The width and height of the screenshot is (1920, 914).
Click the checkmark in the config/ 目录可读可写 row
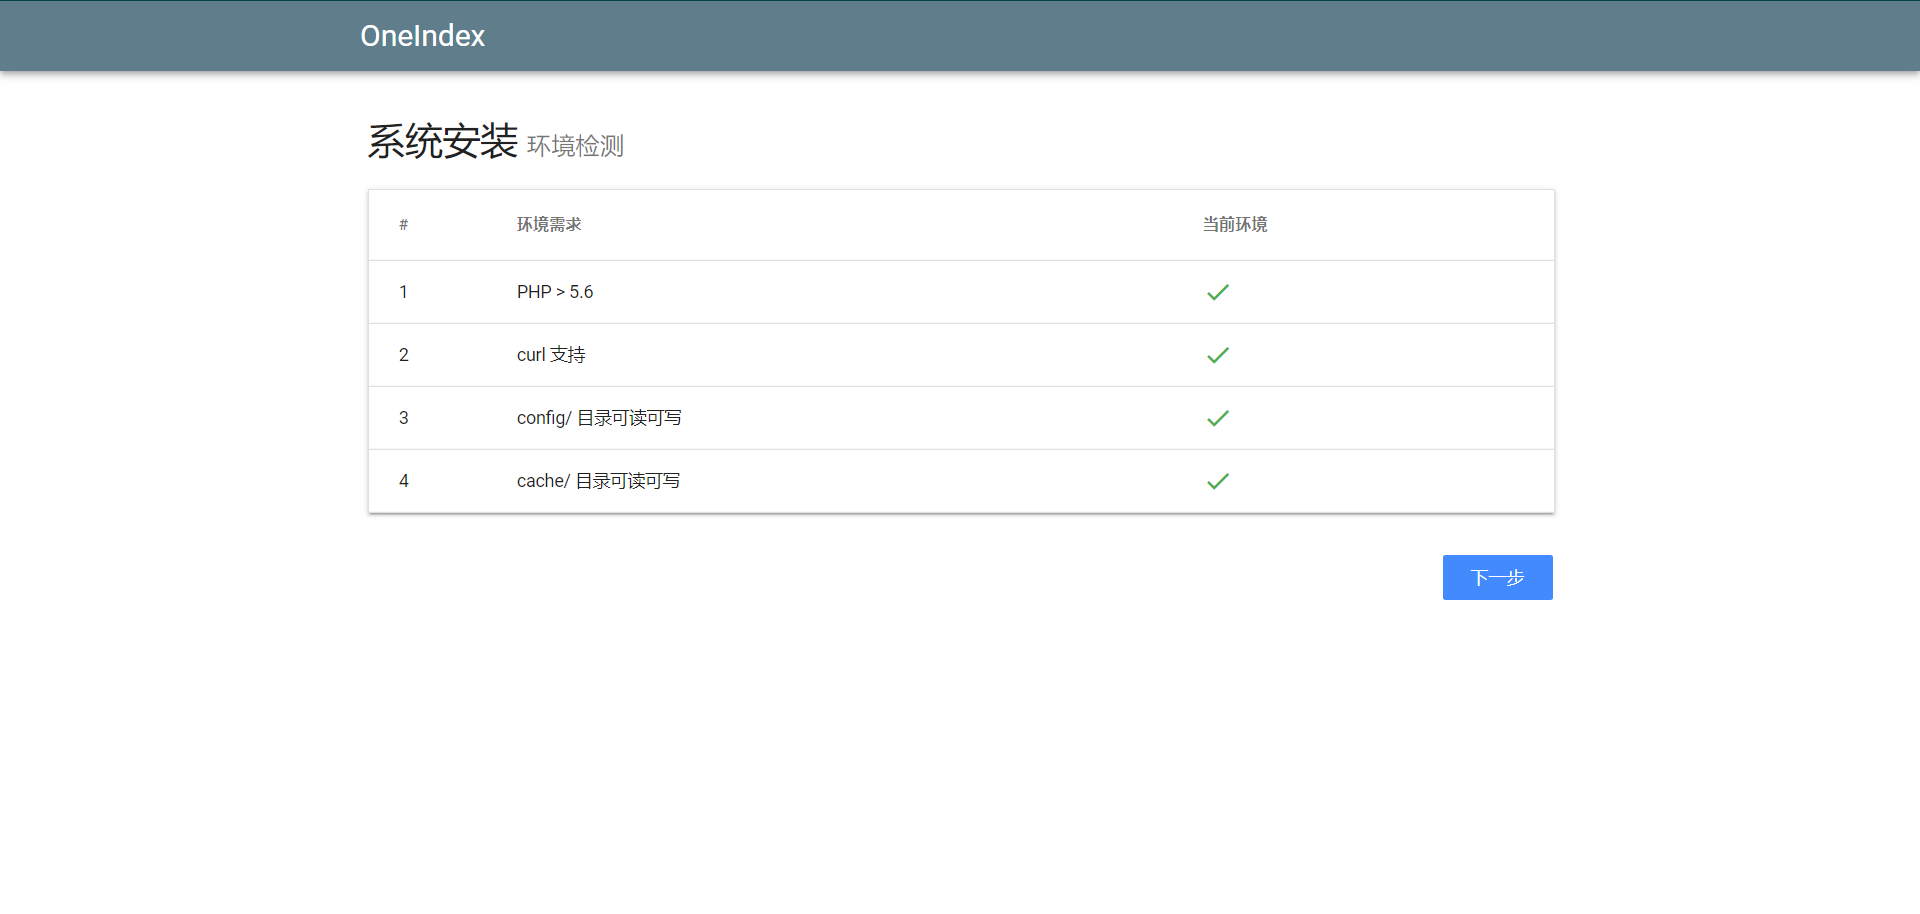pos(1217,418)
